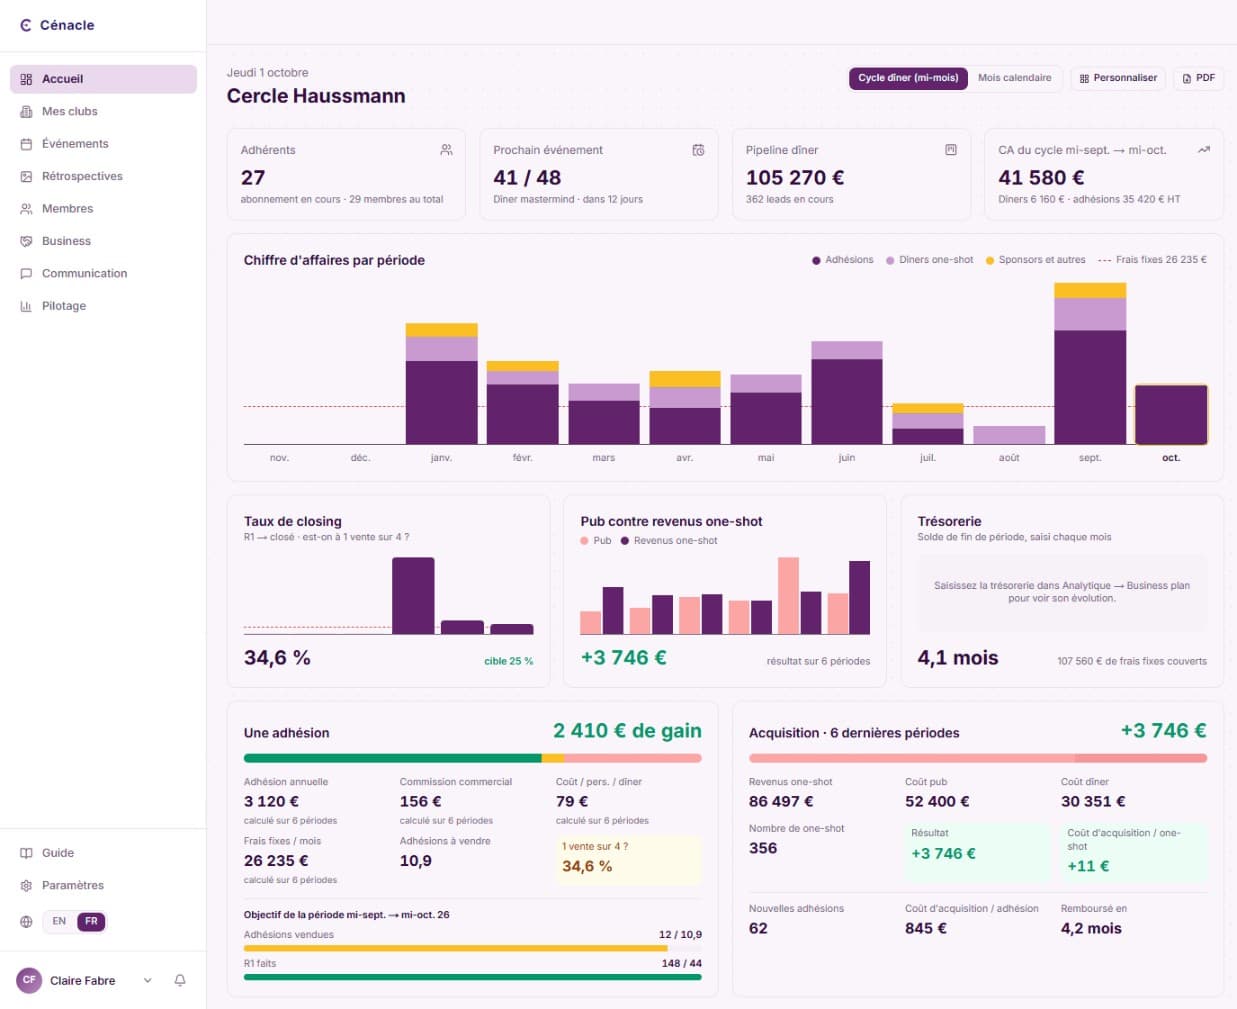Select the FR language option

point(91,922)
